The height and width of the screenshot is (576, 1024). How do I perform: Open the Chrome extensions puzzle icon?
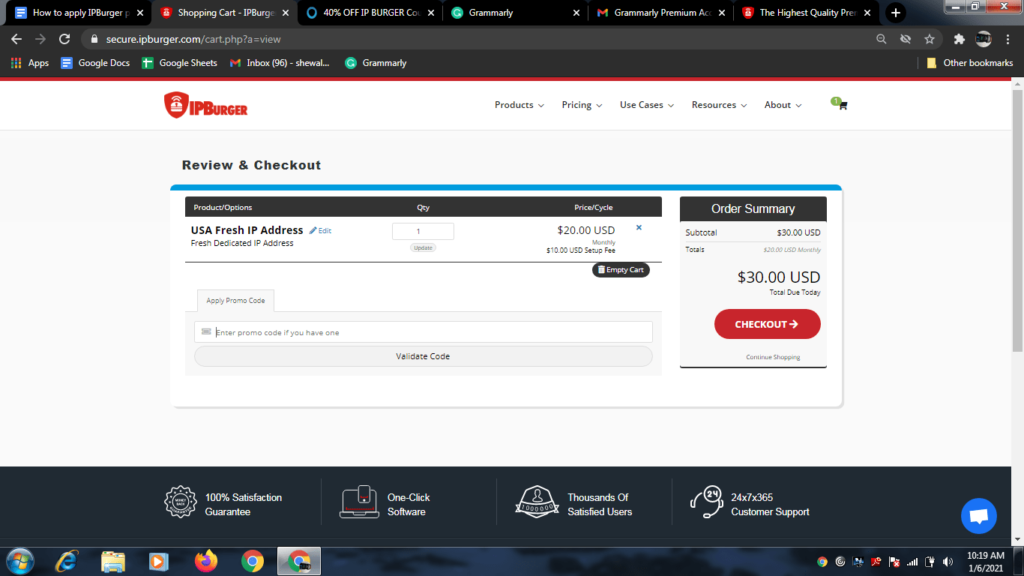pos(959,39)
